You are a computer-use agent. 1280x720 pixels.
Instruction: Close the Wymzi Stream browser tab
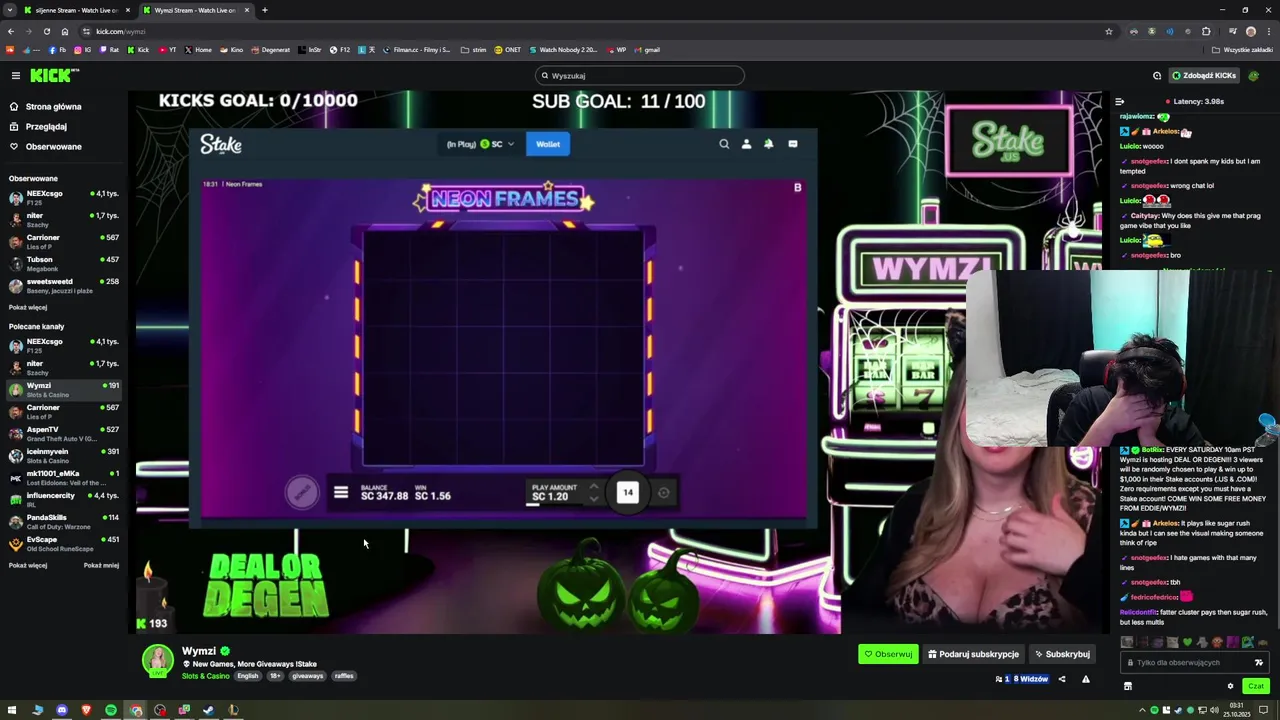[x=246, y=10]
